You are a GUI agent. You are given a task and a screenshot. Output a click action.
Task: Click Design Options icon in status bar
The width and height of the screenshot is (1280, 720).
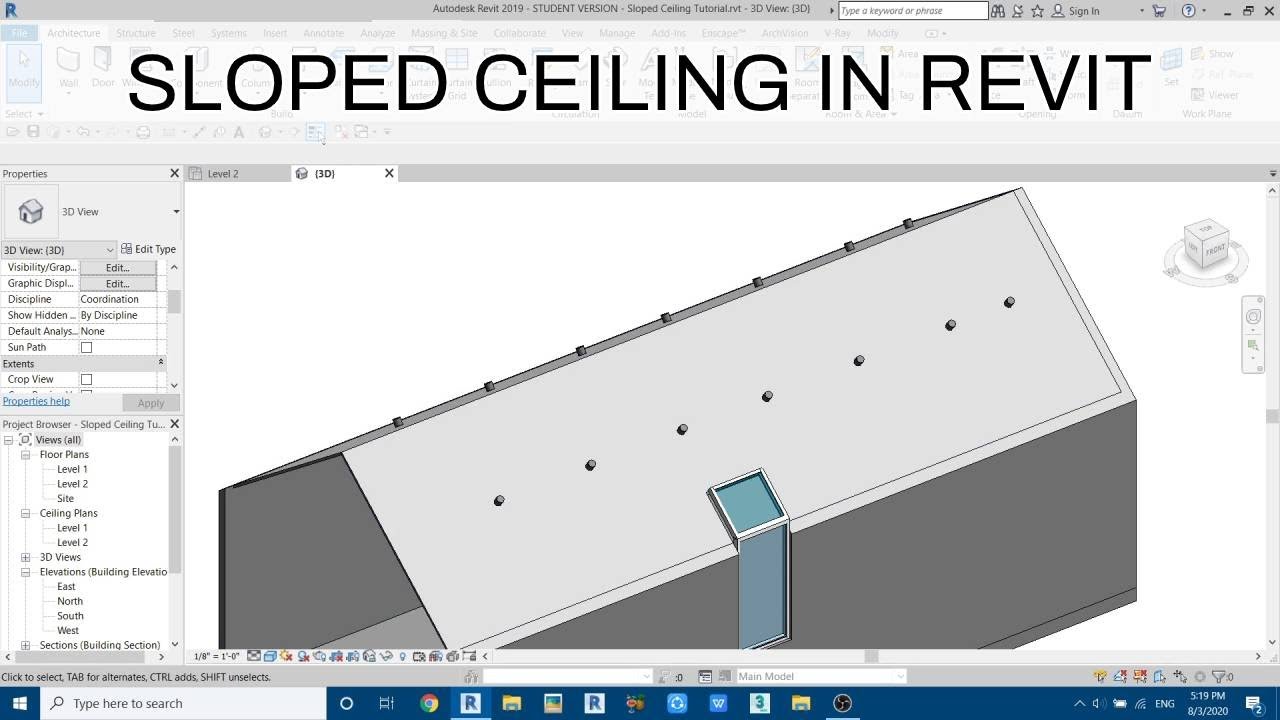click(705, 677)
